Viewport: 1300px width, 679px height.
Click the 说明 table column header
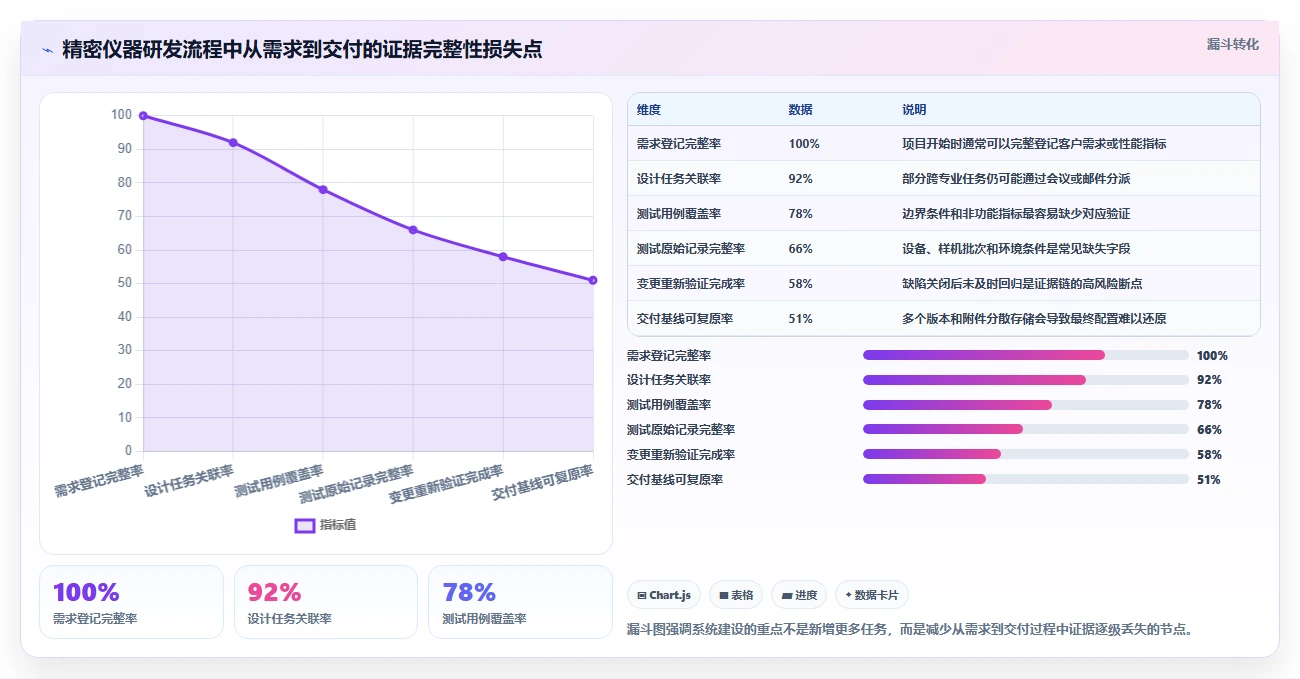[914, 110]
